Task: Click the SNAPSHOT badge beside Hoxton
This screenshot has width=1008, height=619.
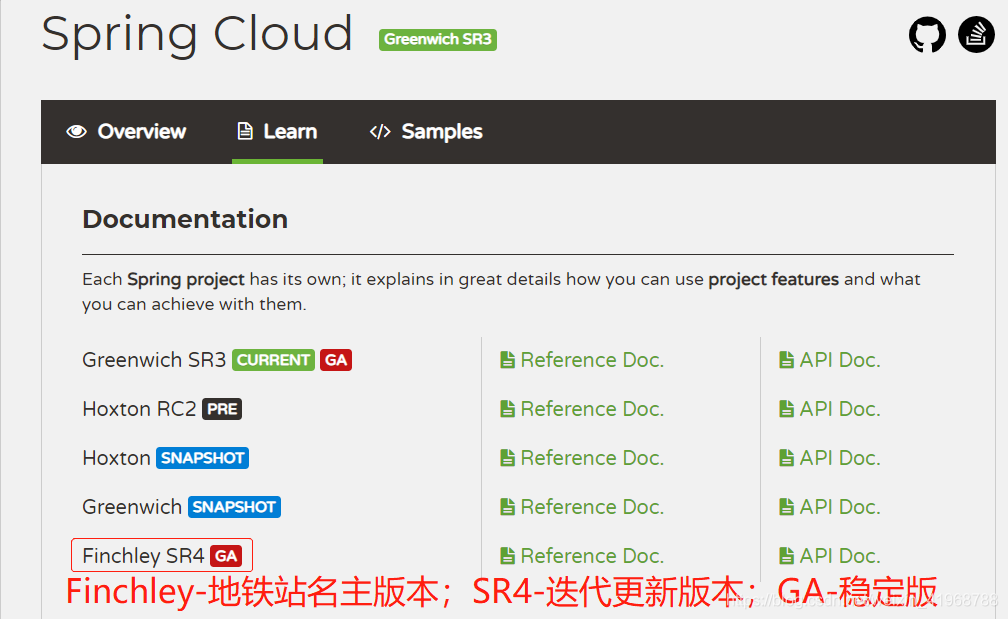Action: click(x=202, y=458)
